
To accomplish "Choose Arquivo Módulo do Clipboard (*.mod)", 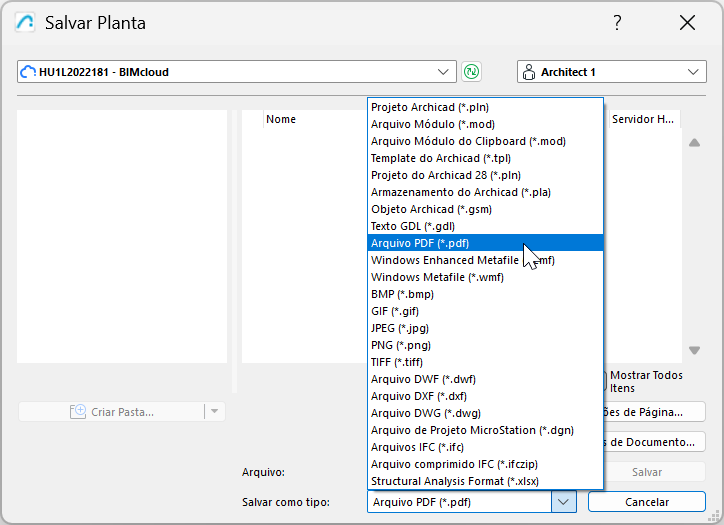I will [x=485, y=141].
